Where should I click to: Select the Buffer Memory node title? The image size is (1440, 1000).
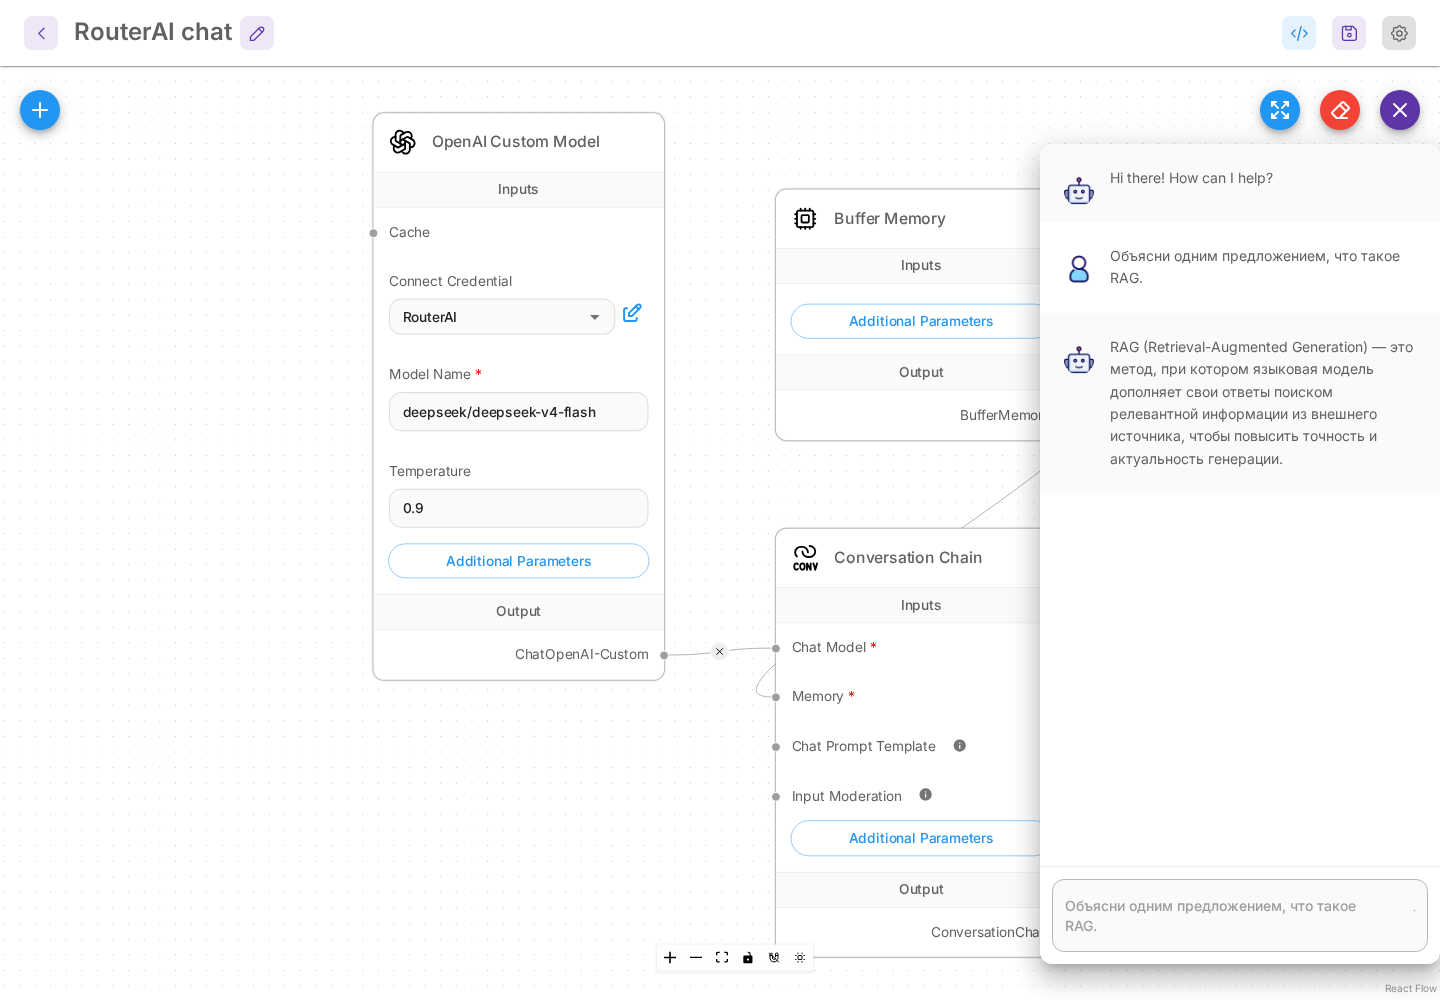[890, 219]
